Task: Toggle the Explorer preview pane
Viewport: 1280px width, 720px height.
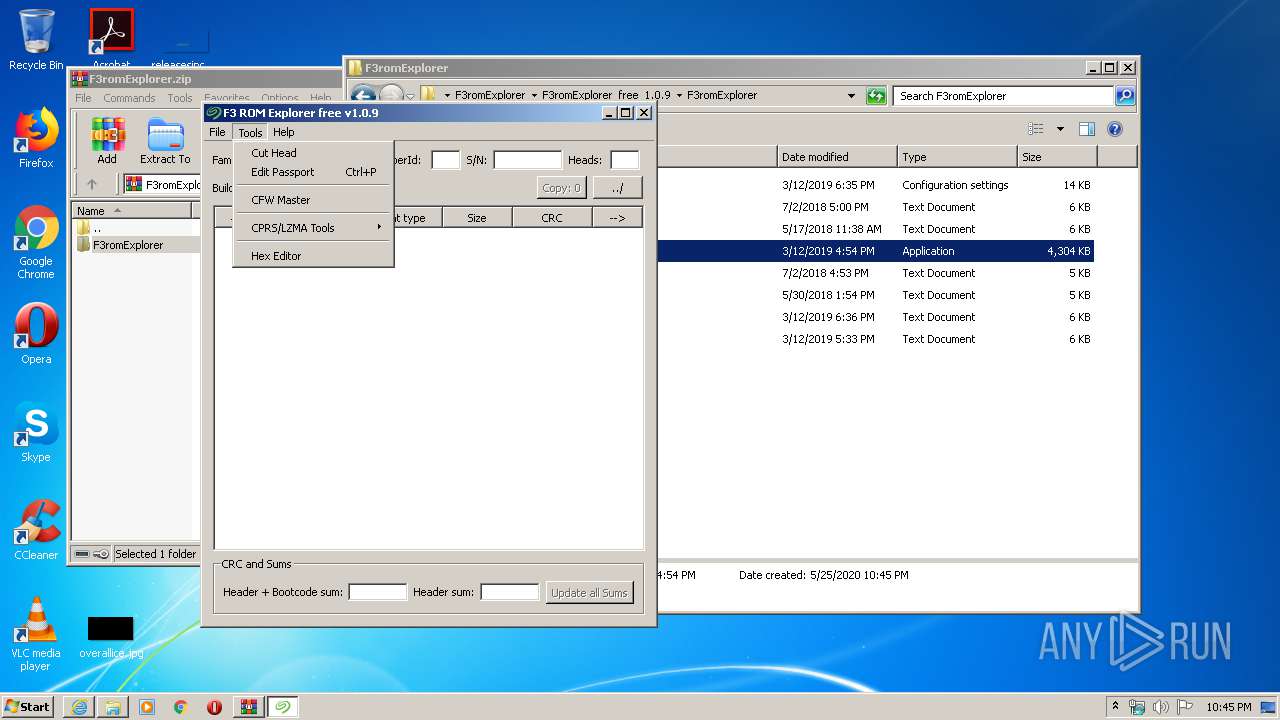Action: (1087, 129)
